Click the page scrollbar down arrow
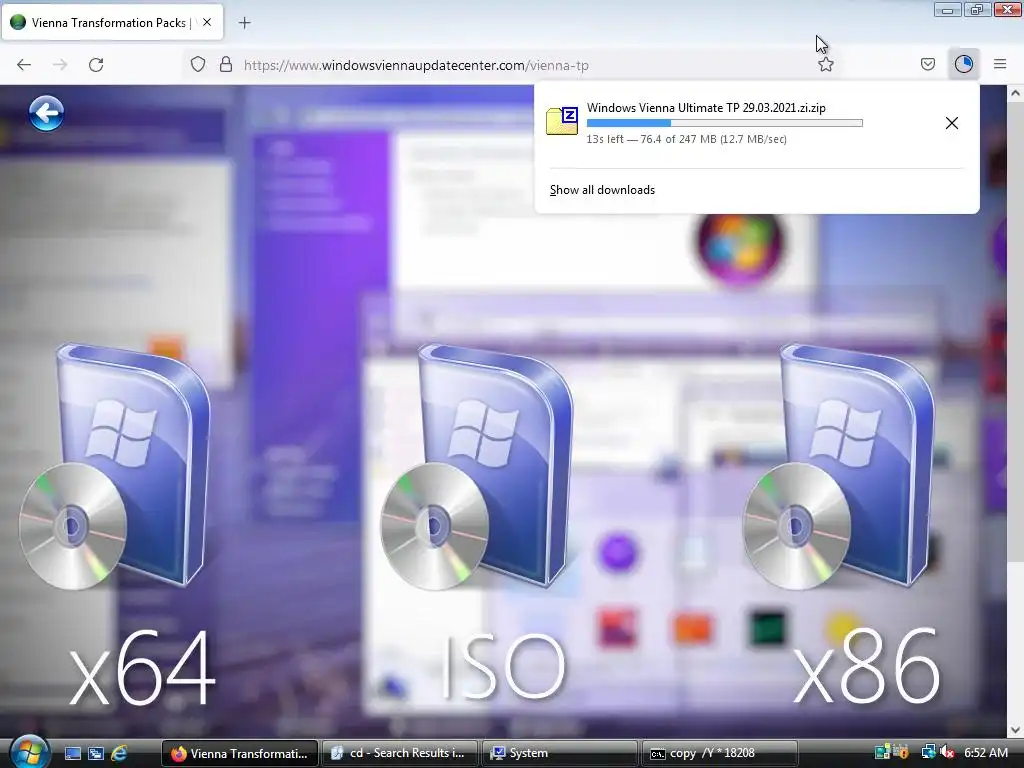1024x768 pixels. pos(1015,729)
